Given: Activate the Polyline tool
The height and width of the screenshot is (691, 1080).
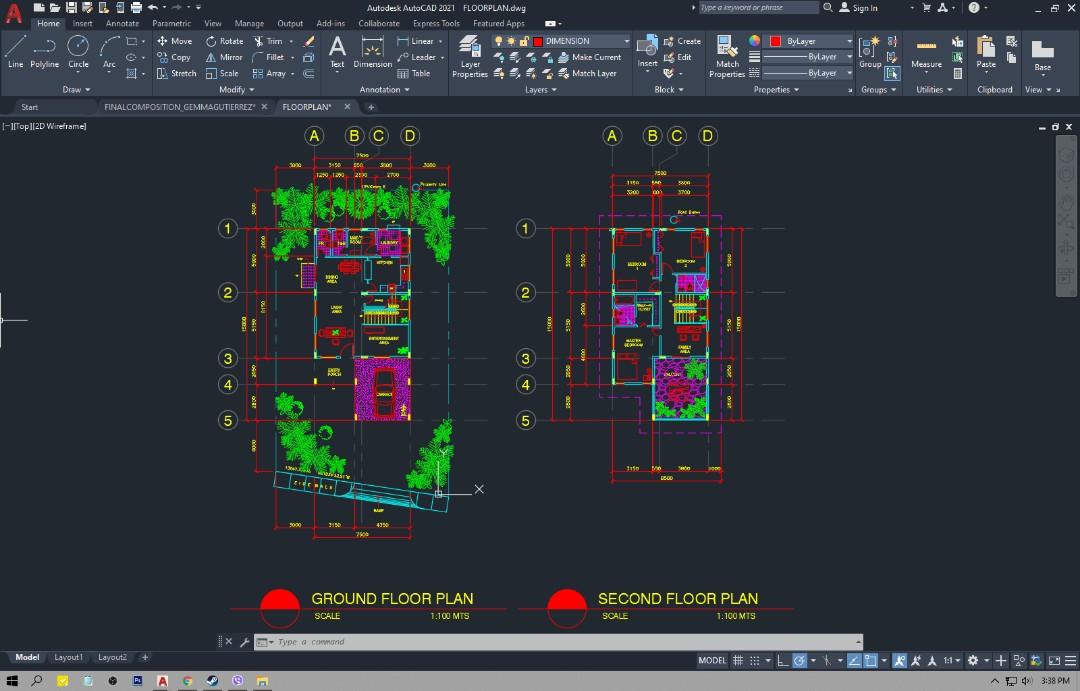Looking at the screenshot, I should coord(44,50).
